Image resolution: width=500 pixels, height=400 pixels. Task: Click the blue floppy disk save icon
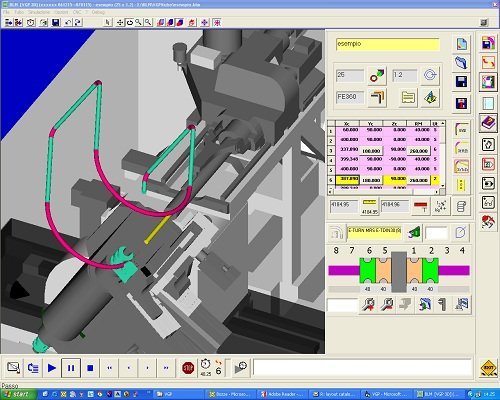pyautogui.click(x=461, y=81)
